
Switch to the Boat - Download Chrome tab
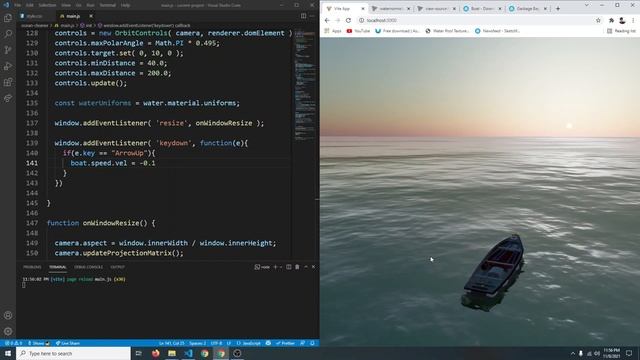(x=482, y=8)
